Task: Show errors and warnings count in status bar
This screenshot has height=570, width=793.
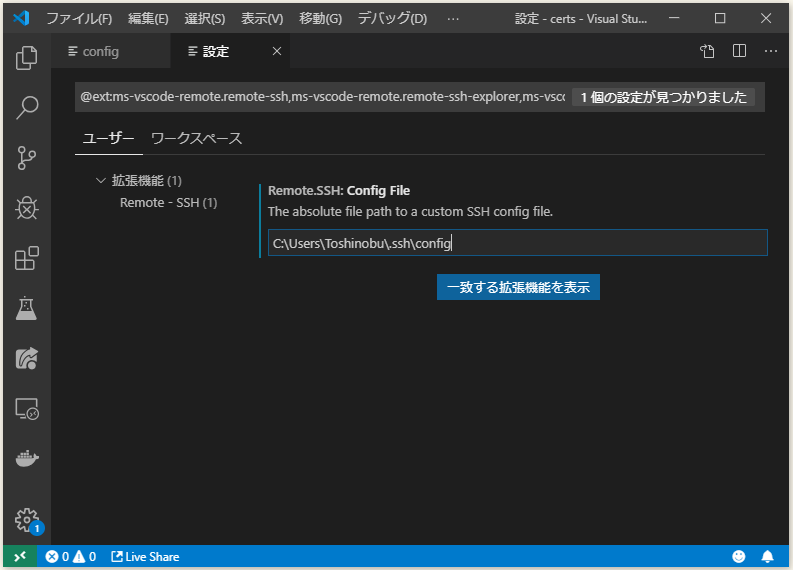Action: tap(71, 557)
